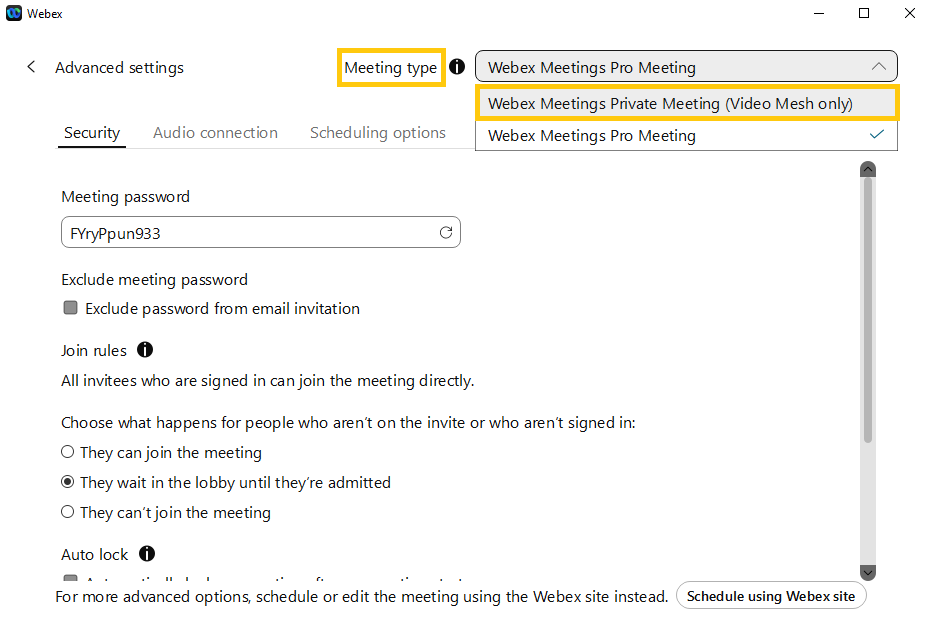The height and width of the screenshot is (636, 929).
Task: Enable Exclude password from email invitation
Action: pos(70,308)
